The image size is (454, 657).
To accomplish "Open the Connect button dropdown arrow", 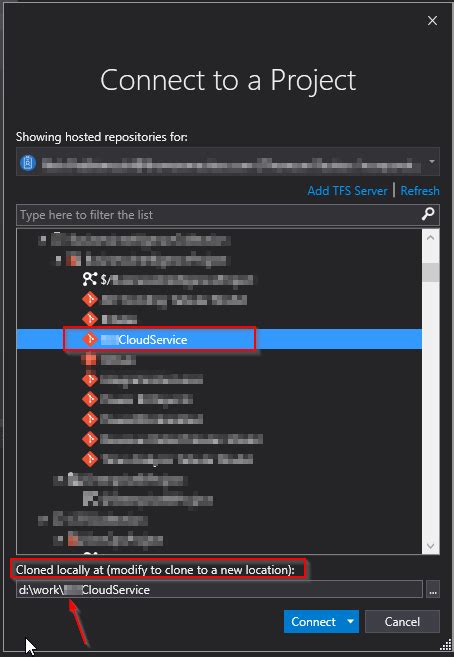I will pyautogui.click(x=351, y=621).
